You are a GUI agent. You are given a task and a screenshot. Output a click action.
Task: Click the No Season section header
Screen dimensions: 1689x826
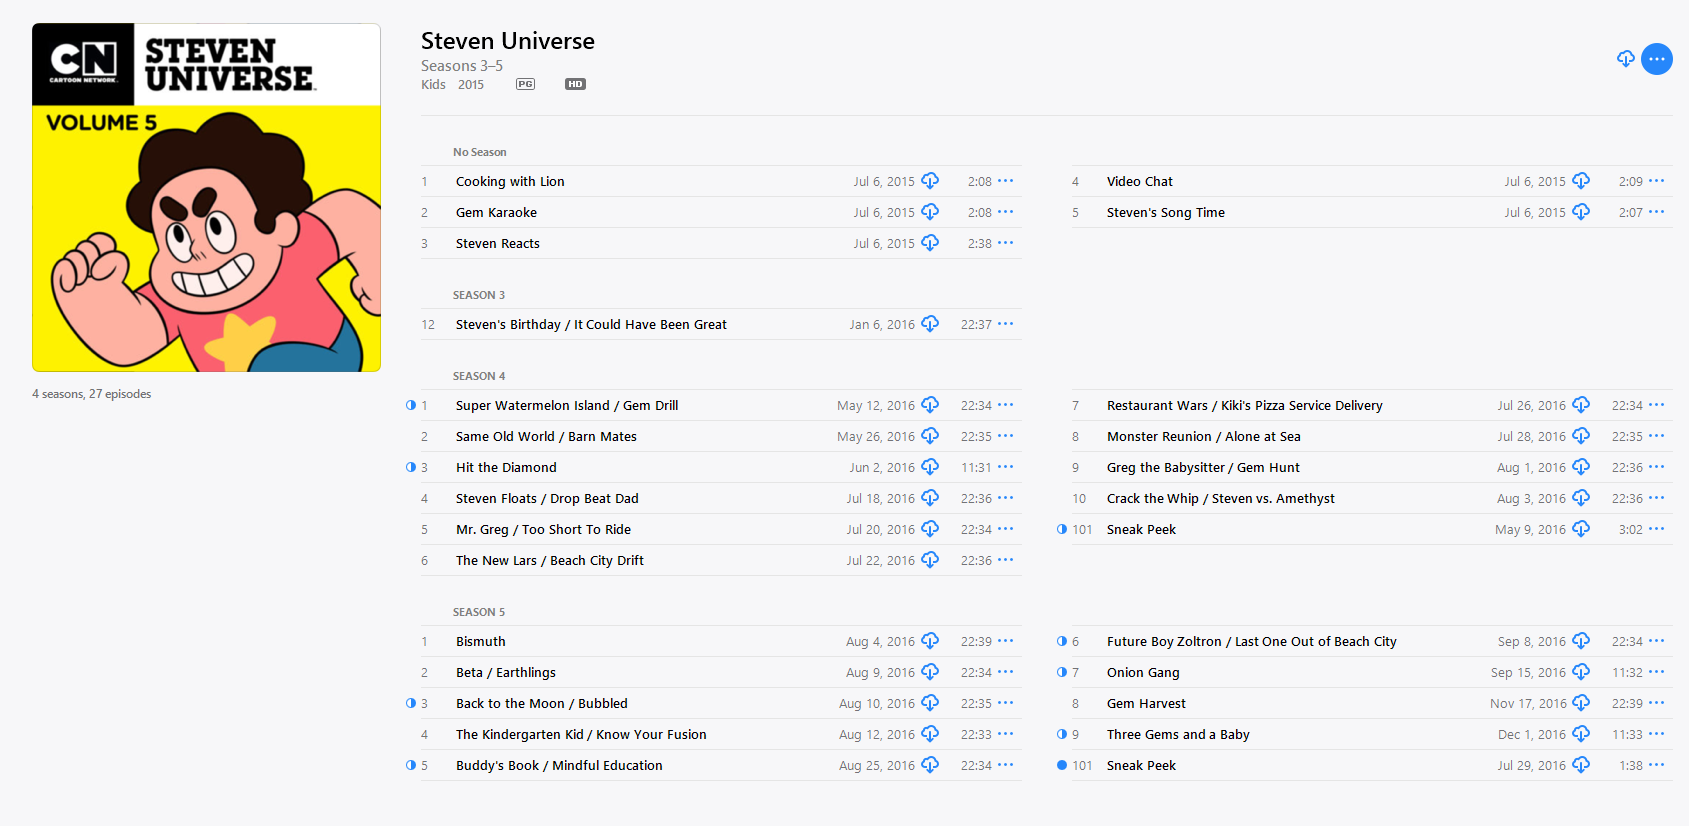tap(480, 152)
